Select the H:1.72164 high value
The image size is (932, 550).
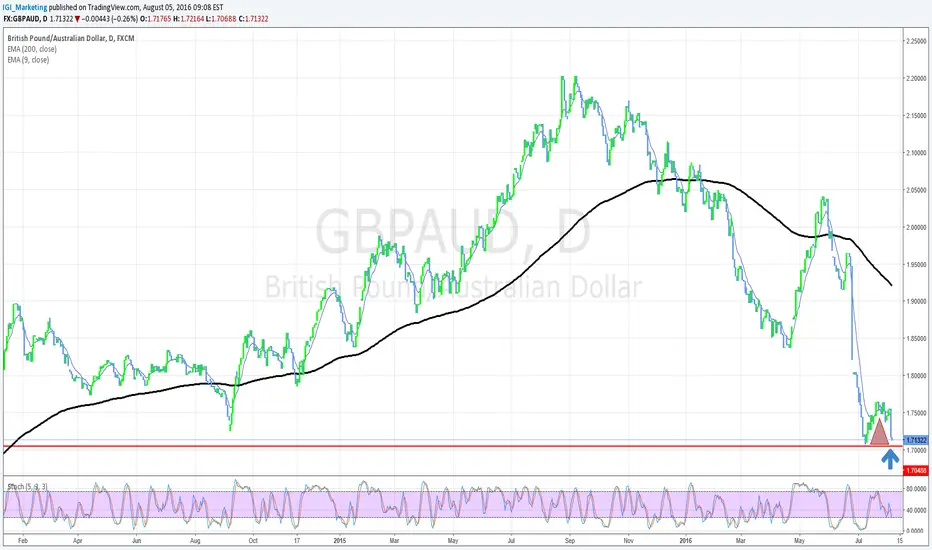point(188,19)
